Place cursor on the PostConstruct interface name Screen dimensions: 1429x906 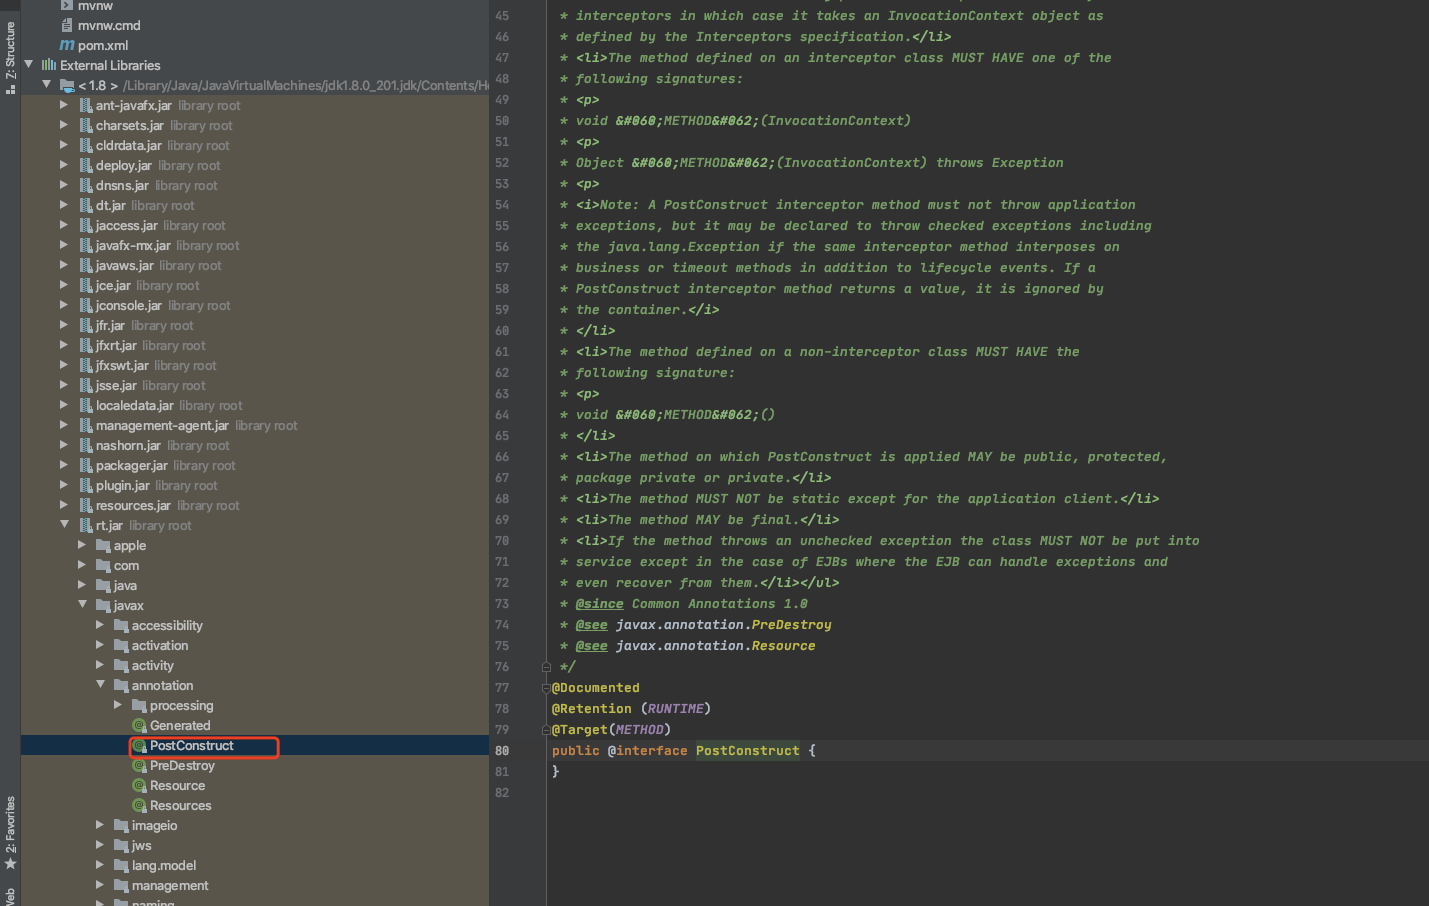pyautogui.click(x=747, y=751)
